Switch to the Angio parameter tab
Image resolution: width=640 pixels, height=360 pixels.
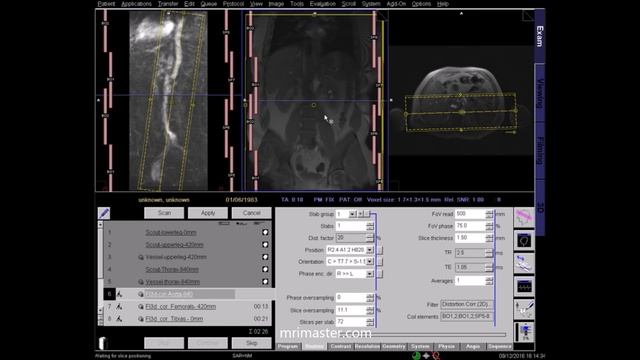(x=473, y=347)
